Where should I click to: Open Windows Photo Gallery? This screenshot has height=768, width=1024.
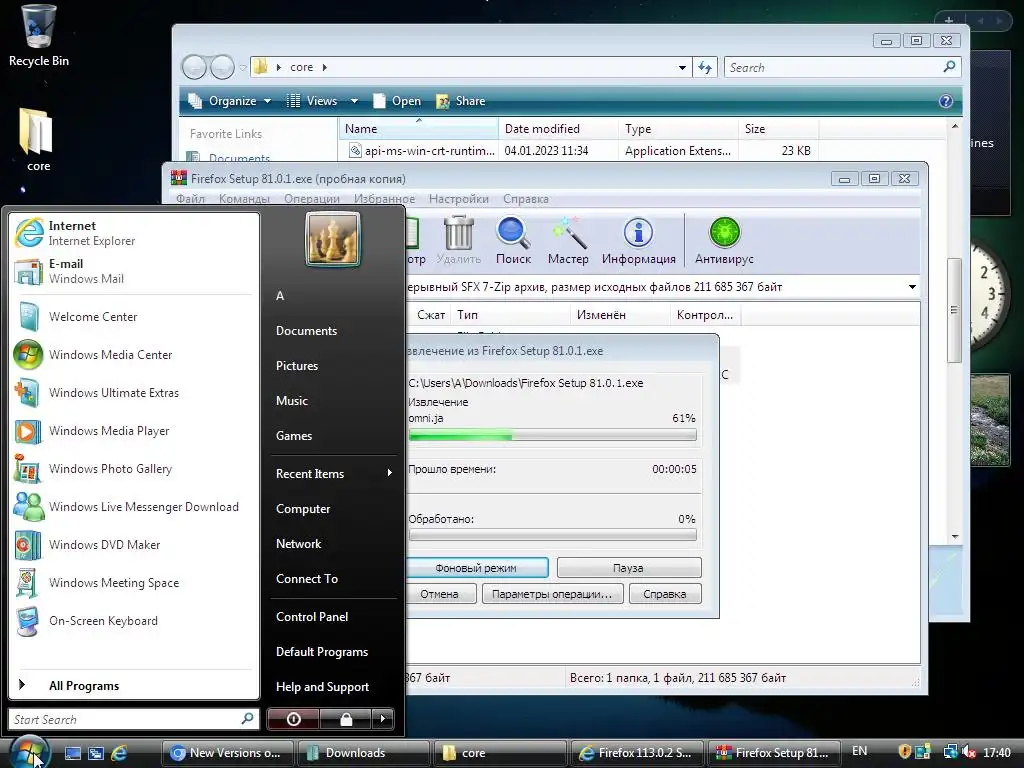(x=134, y=469)
